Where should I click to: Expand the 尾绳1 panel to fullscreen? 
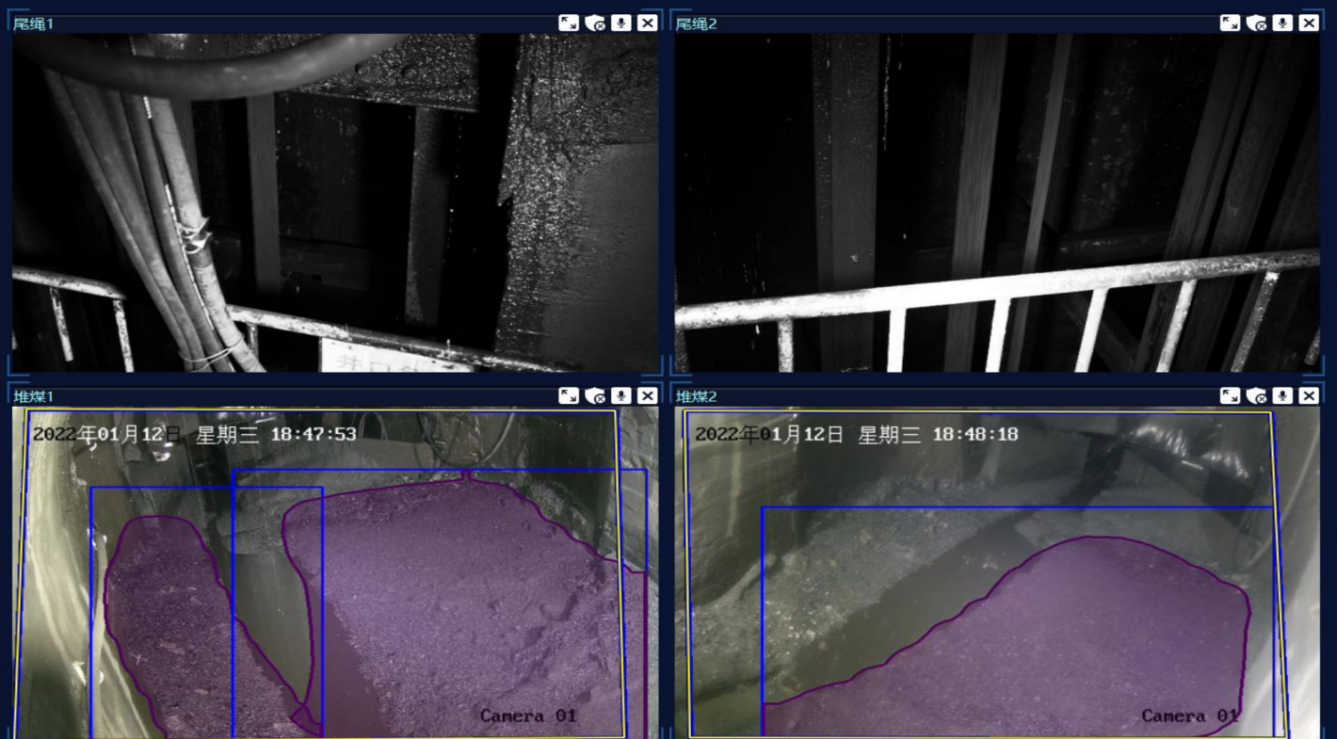pos(568,23)
